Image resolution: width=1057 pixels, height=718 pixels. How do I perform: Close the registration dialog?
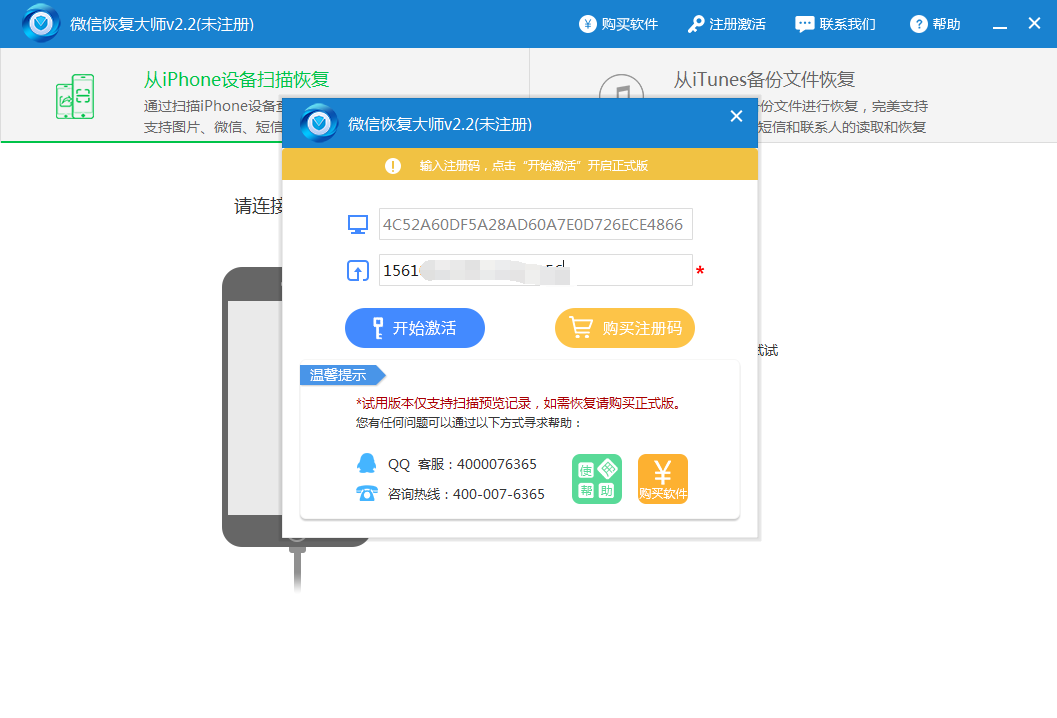pyautogui.click(x=736, y=117)
